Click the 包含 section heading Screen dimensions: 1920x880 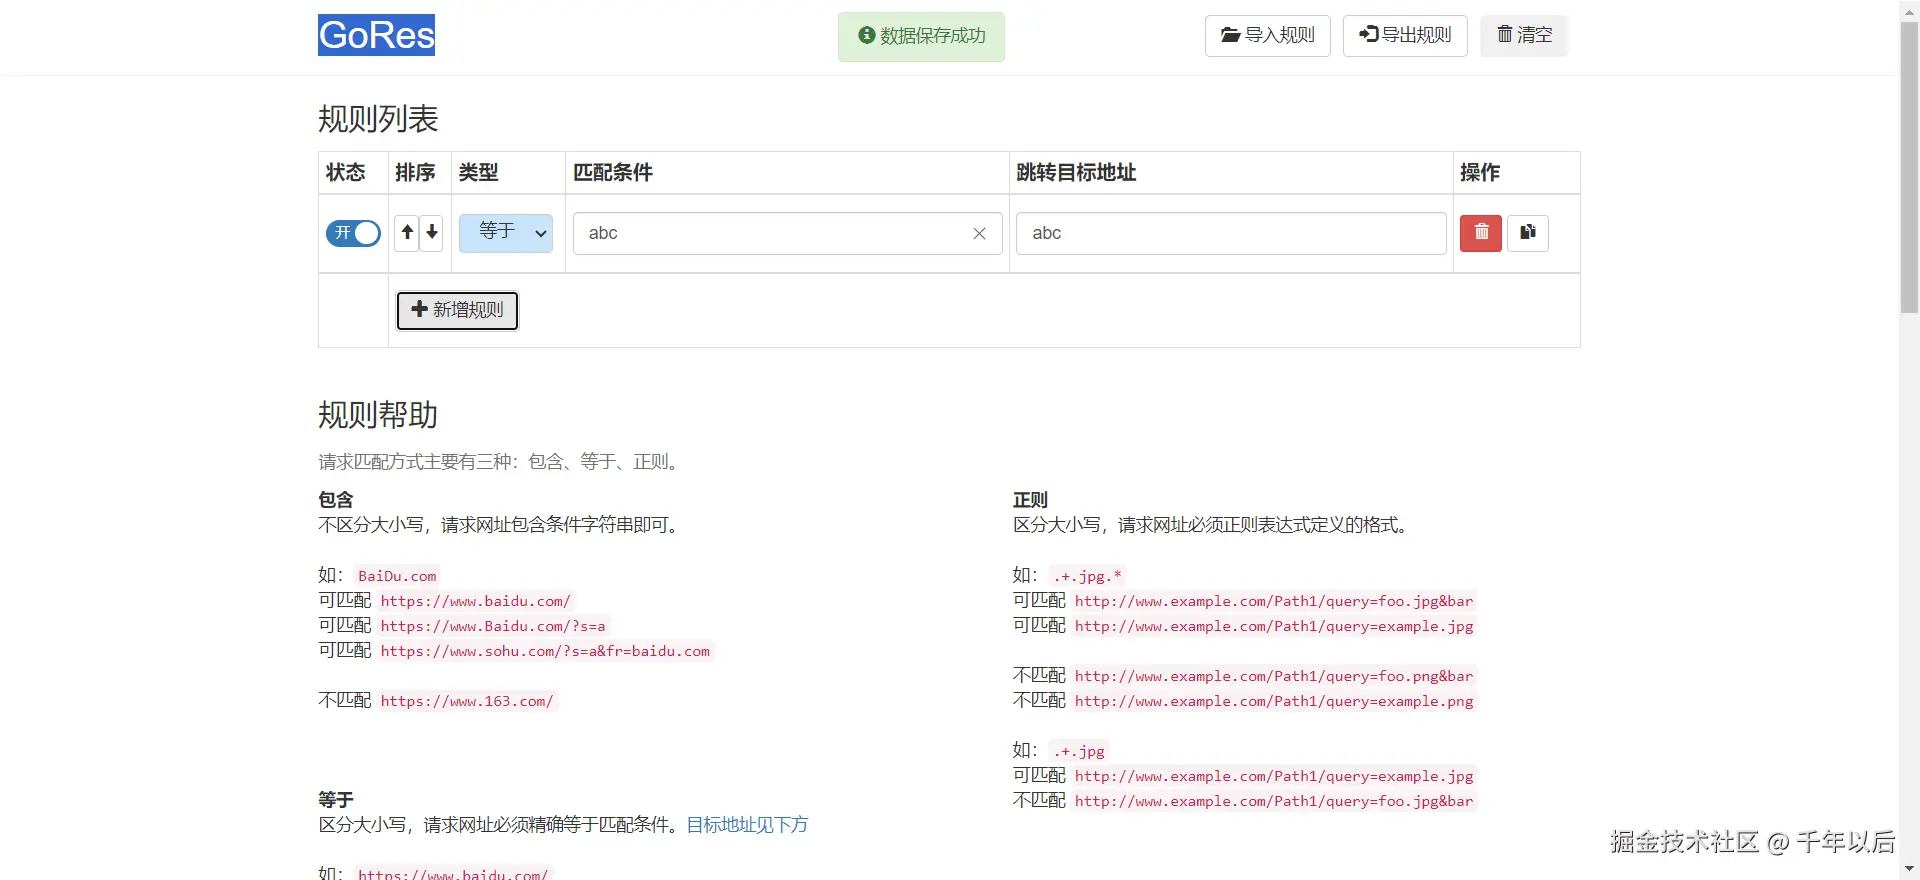coord(336,500)
